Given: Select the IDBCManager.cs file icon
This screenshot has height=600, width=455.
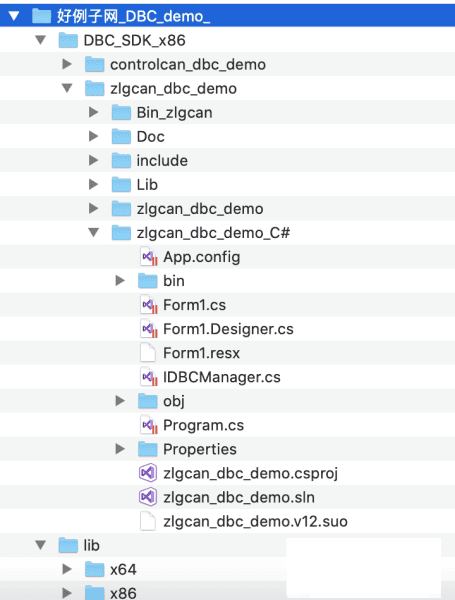Looking at the screenshot, I should [x=148, y=377].
